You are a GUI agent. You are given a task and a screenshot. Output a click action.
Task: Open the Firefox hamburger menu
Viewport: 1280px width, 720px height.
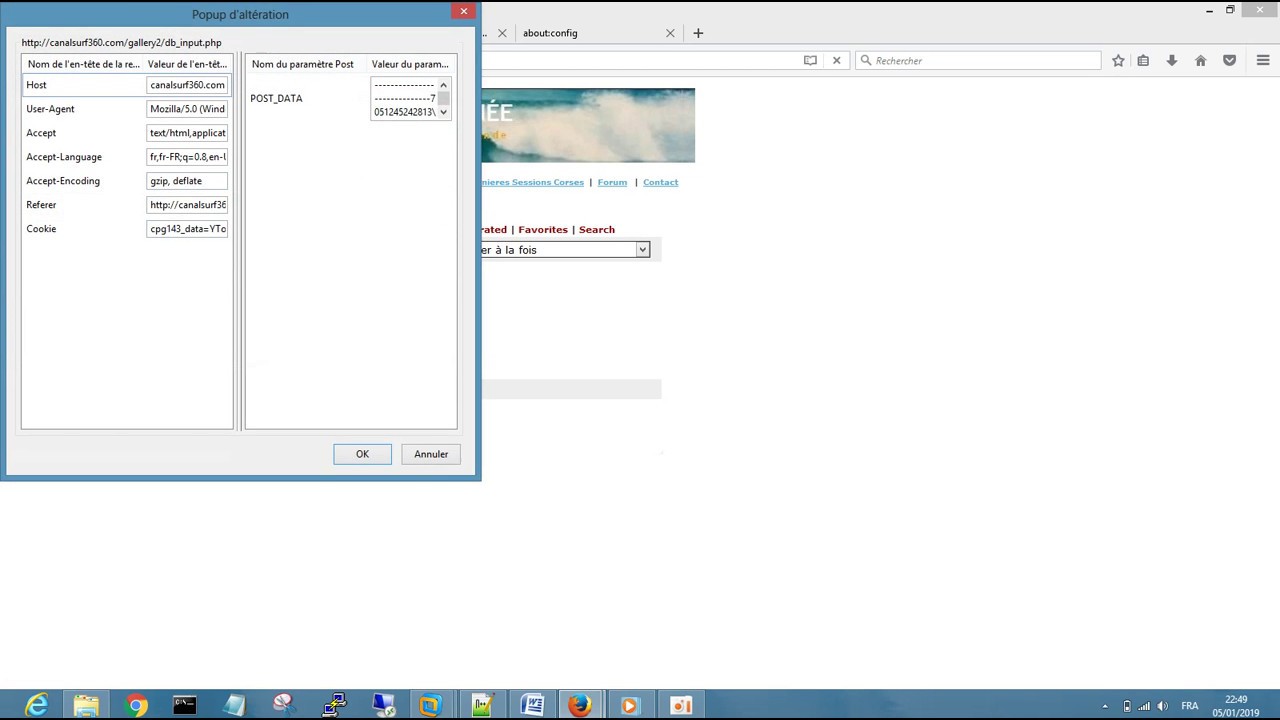[1263, 60]
